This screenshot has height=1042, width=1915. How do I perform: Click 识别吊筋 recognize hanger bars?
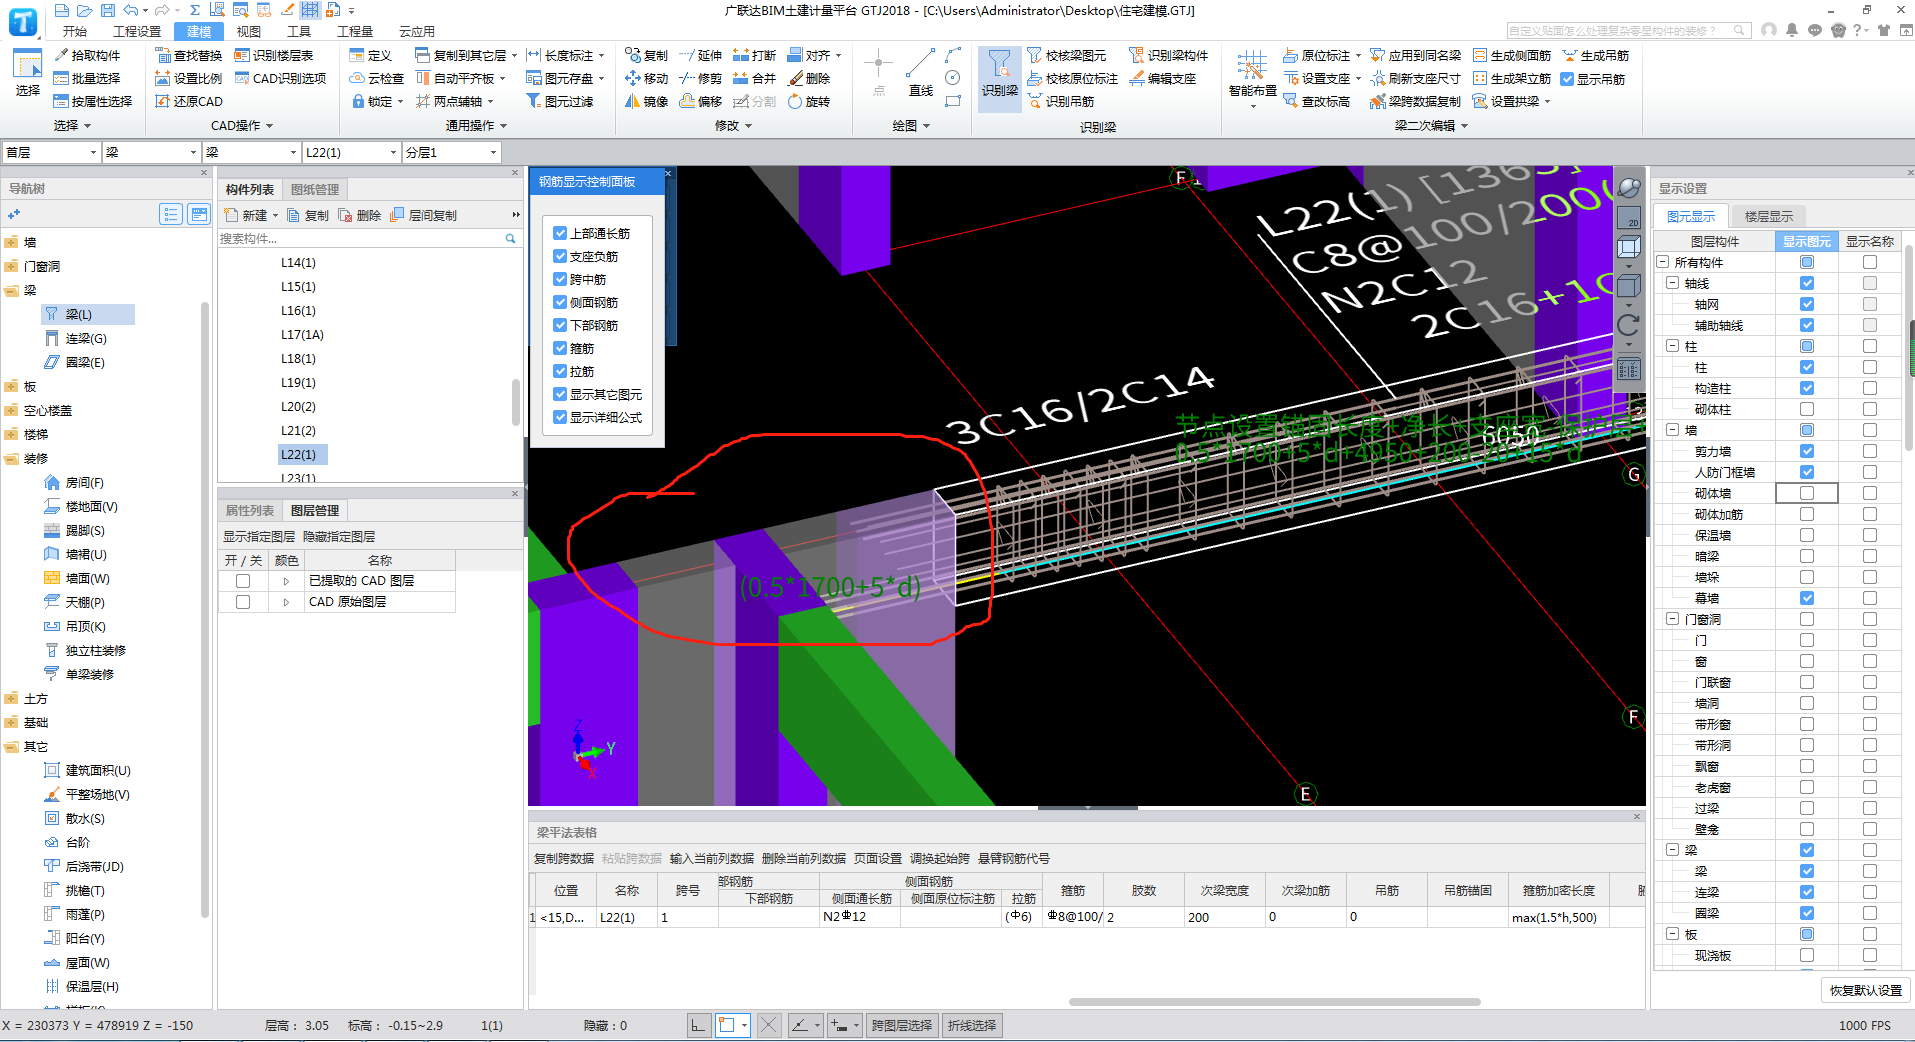[x=1061, y=101]
